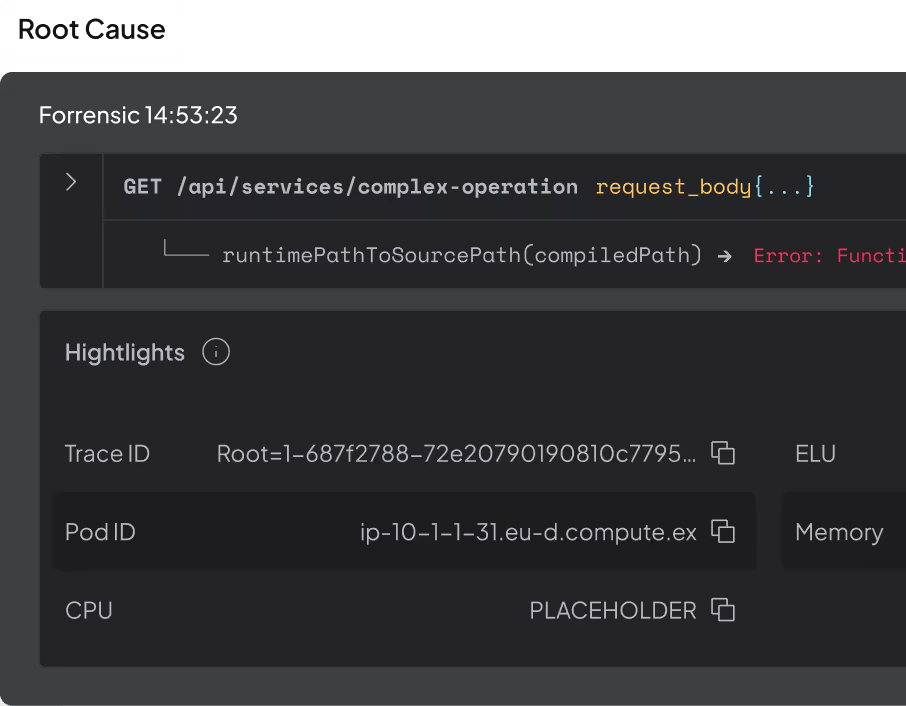Screen dimensions: 906x706
Task: Collapse the Hightlights panel
Action: coord(124,352)
